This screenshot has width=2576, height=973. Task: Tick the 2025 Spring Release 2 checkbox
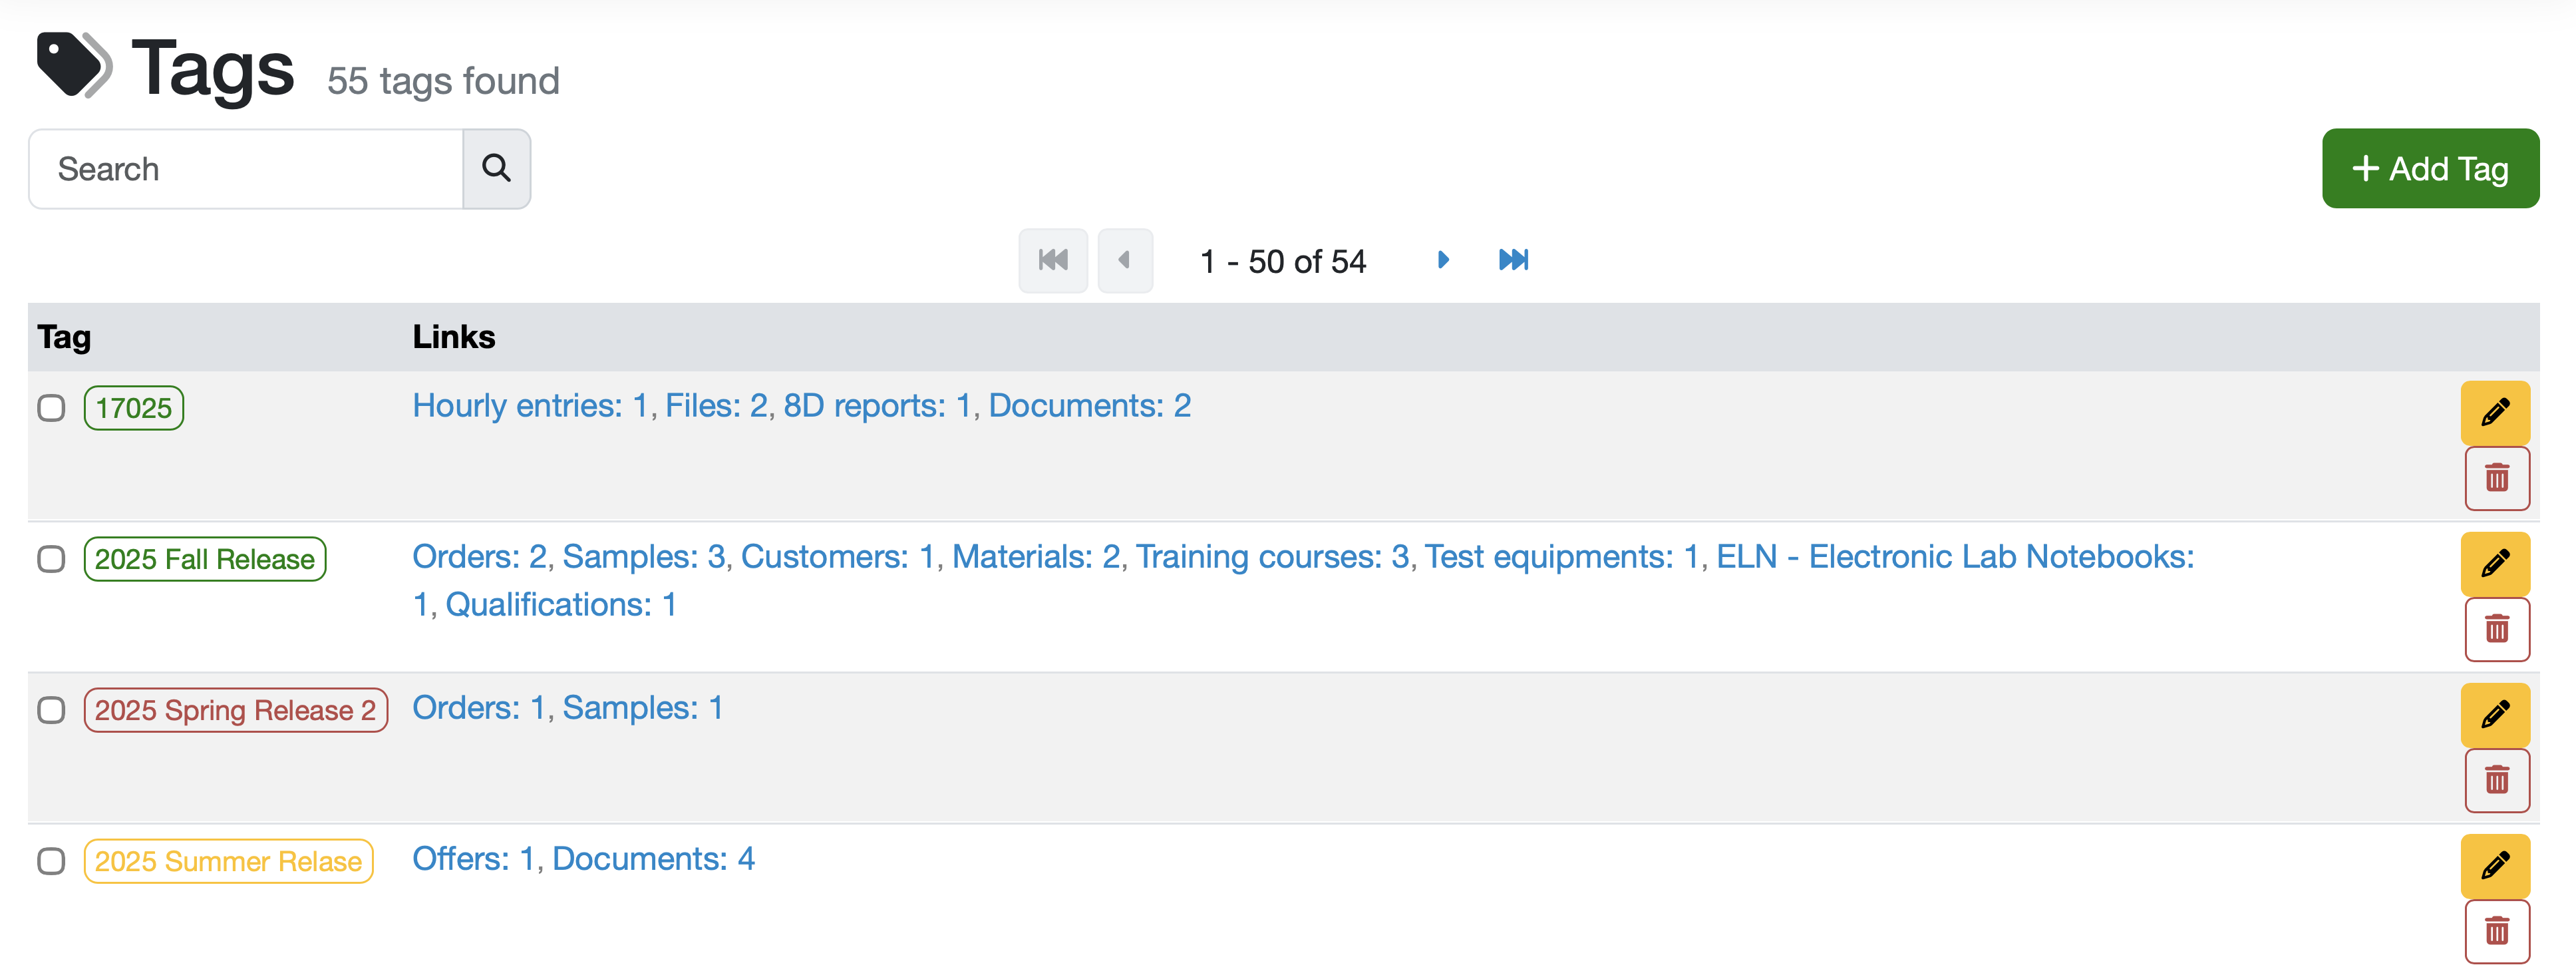point(51,710)
